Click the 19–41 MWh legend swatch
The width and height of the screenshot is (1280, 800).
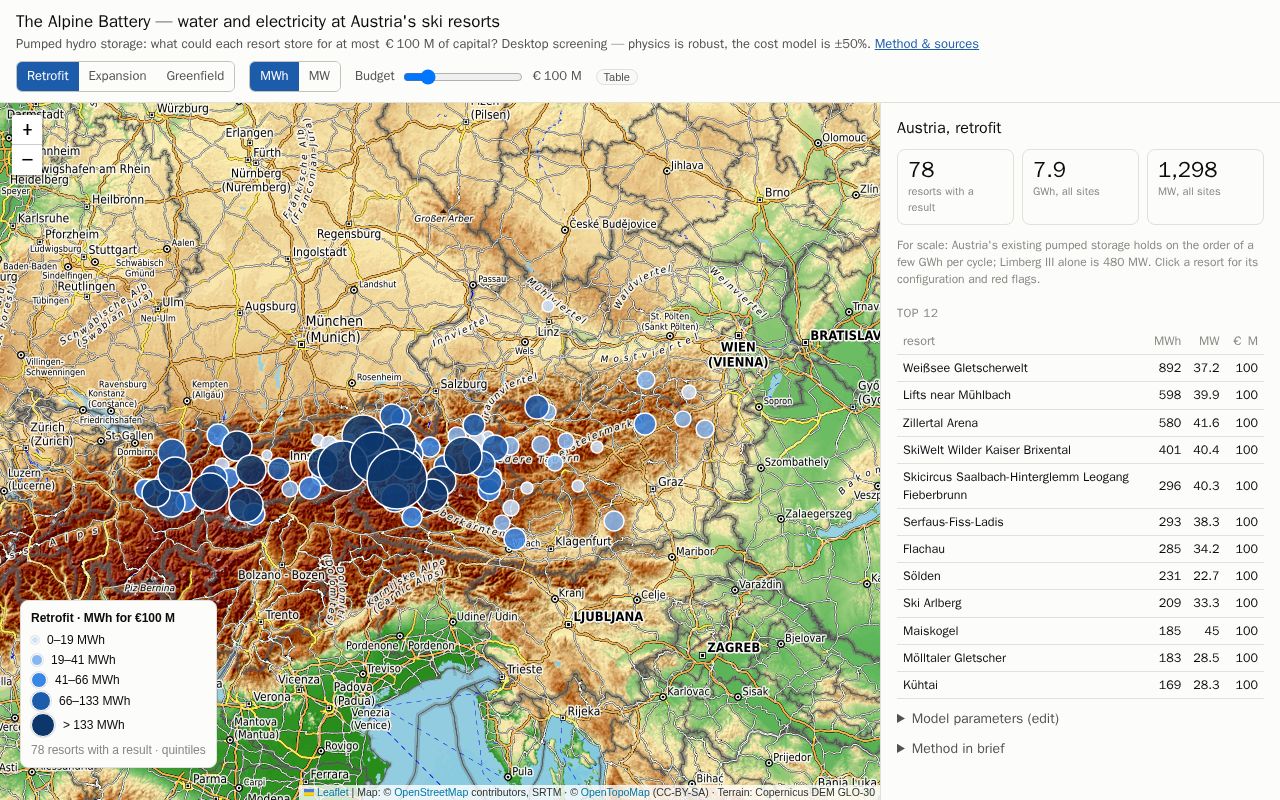[x=37, y=660]
